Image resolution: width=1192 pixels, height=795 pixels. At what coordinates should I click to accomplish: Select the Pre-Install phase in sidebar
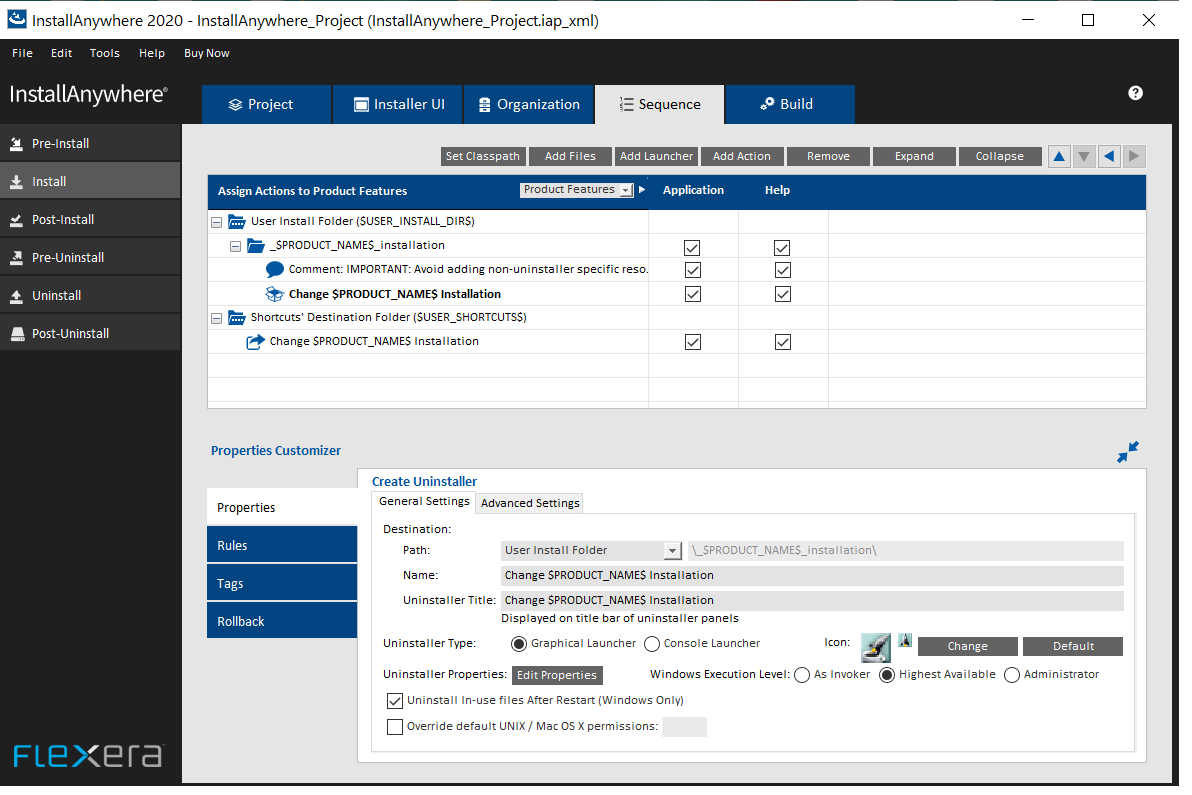pyautogui.click(x=90, y=143)
